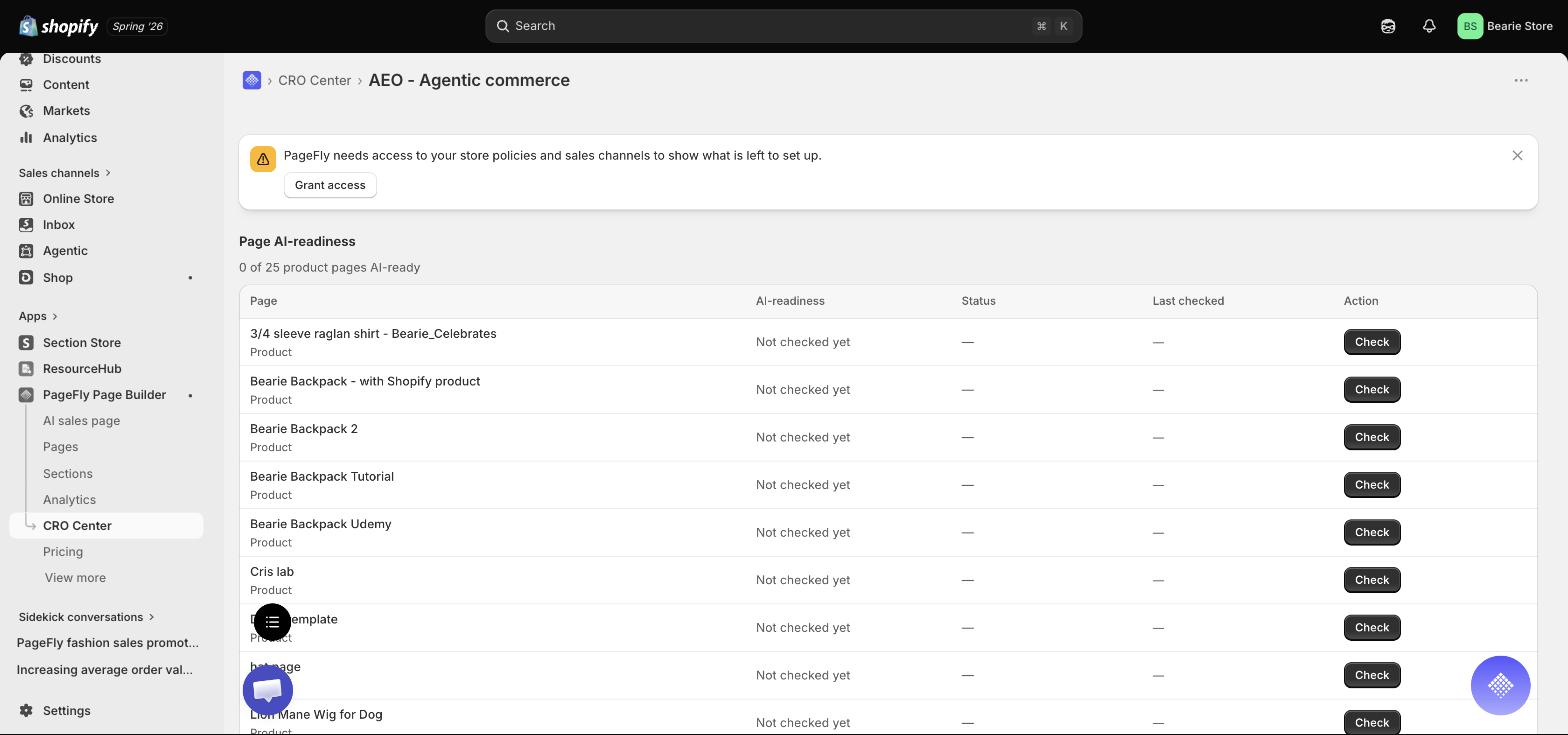This screenshot has width=1568, height=735.
Task: Click the Inbox icon in the sidebar
Action: point(27,225)
